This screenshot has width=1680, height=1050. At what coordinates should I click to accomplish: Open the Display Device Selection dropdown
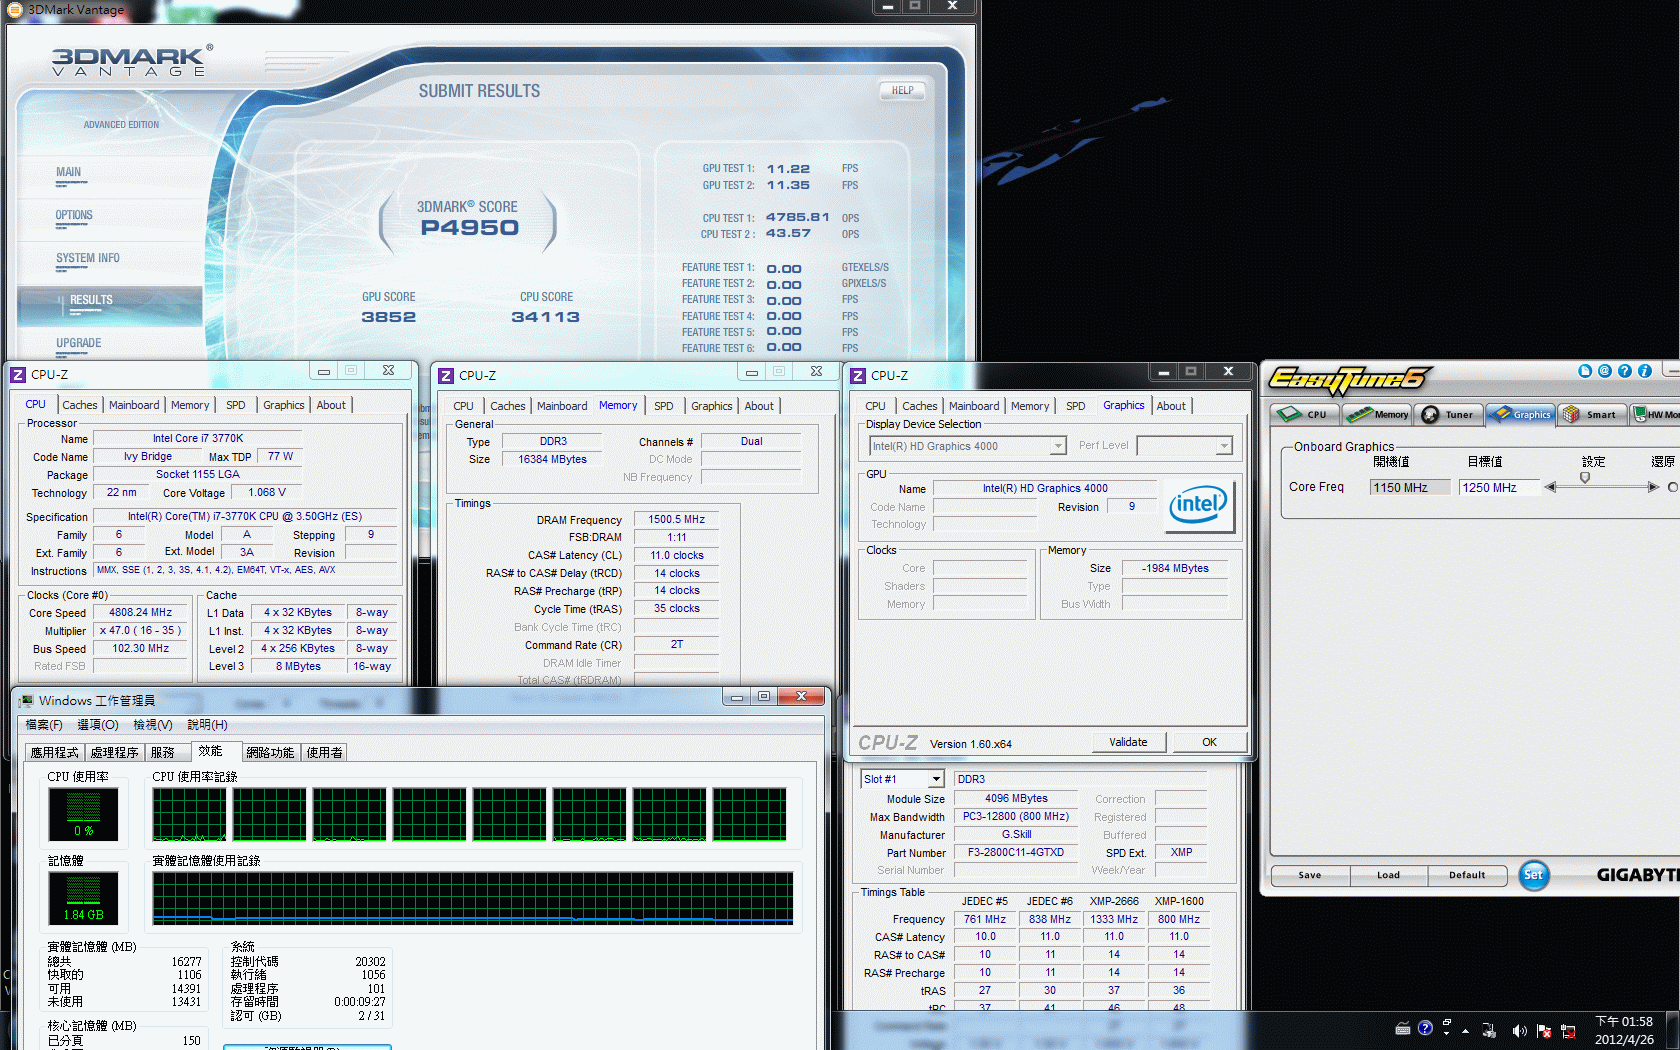point(1058,446)
